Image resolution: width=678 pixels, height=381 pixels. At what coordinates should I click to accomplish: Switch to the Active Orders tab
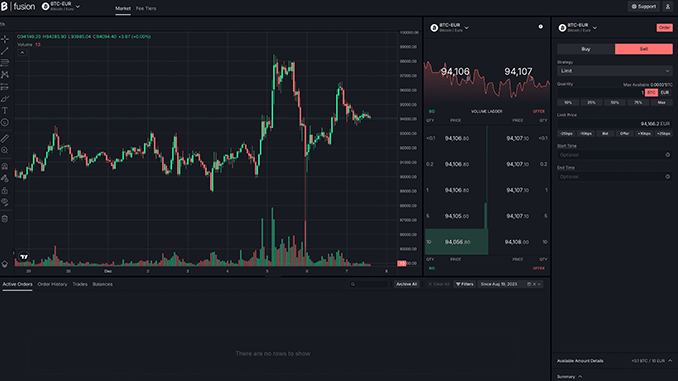pos(17,284)
